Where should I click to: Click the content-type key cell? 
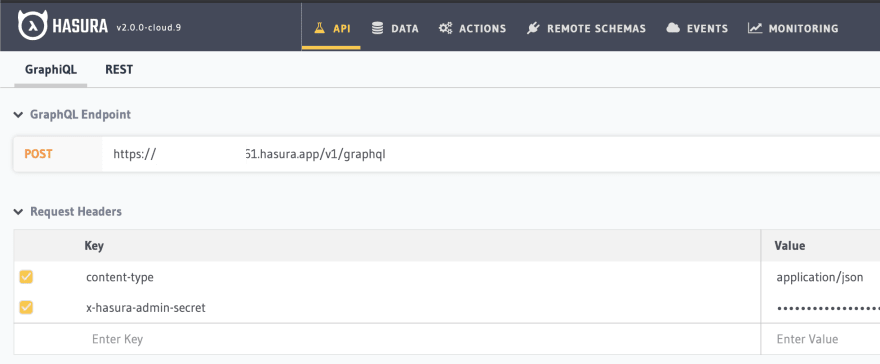(x=120, y=277)
